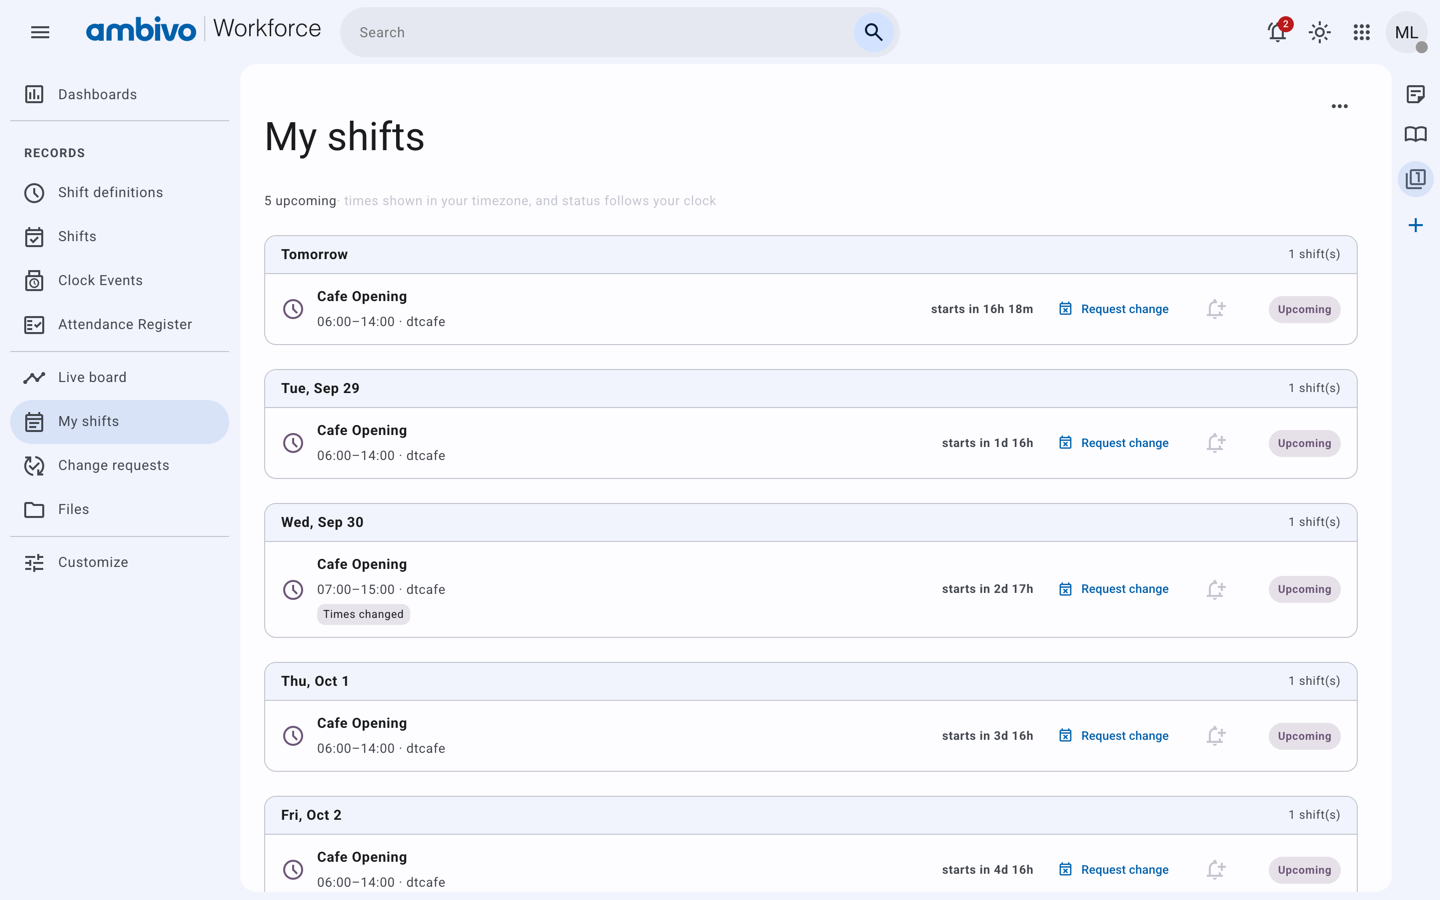Image resolution: width=1440 pixels, height=900 pixels.
Task: Open Change requests in the sidebar
Action: tap(120, 465)
